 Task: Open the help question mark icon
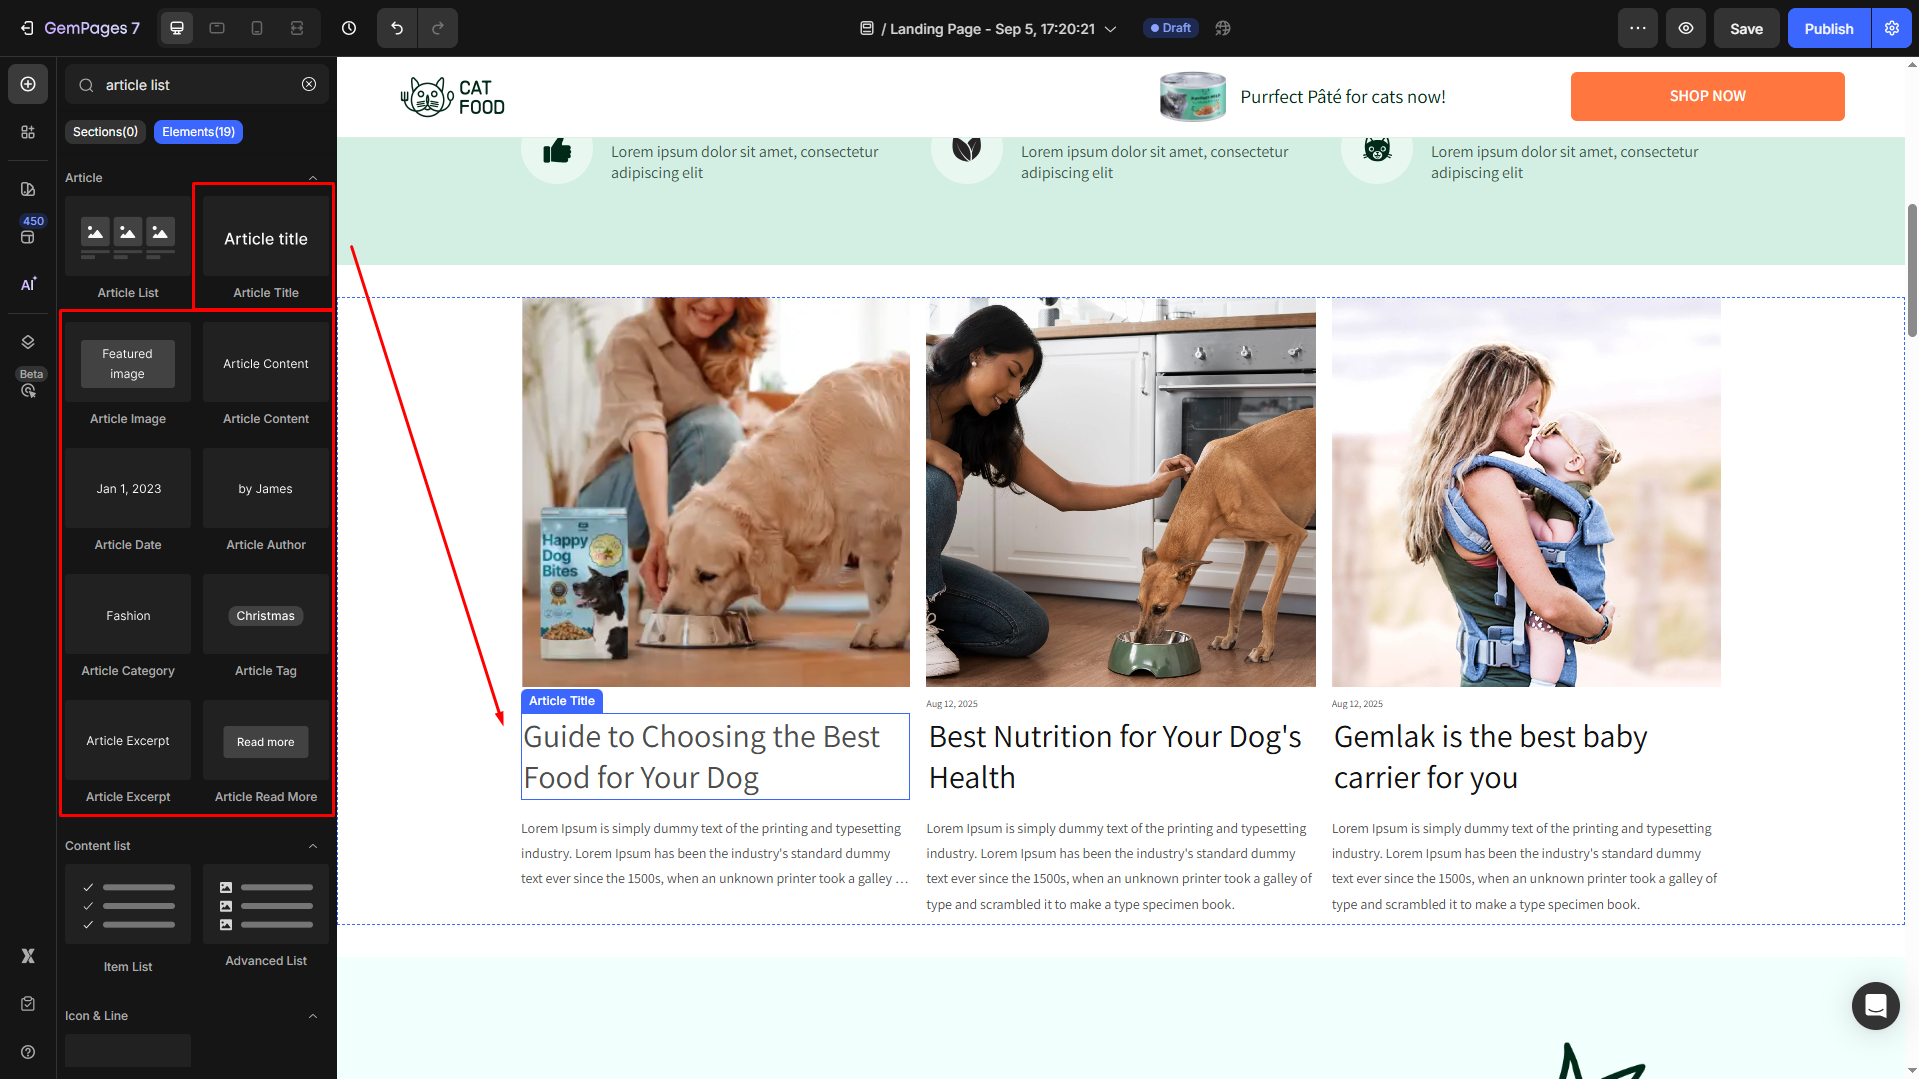click(28, 1052)
